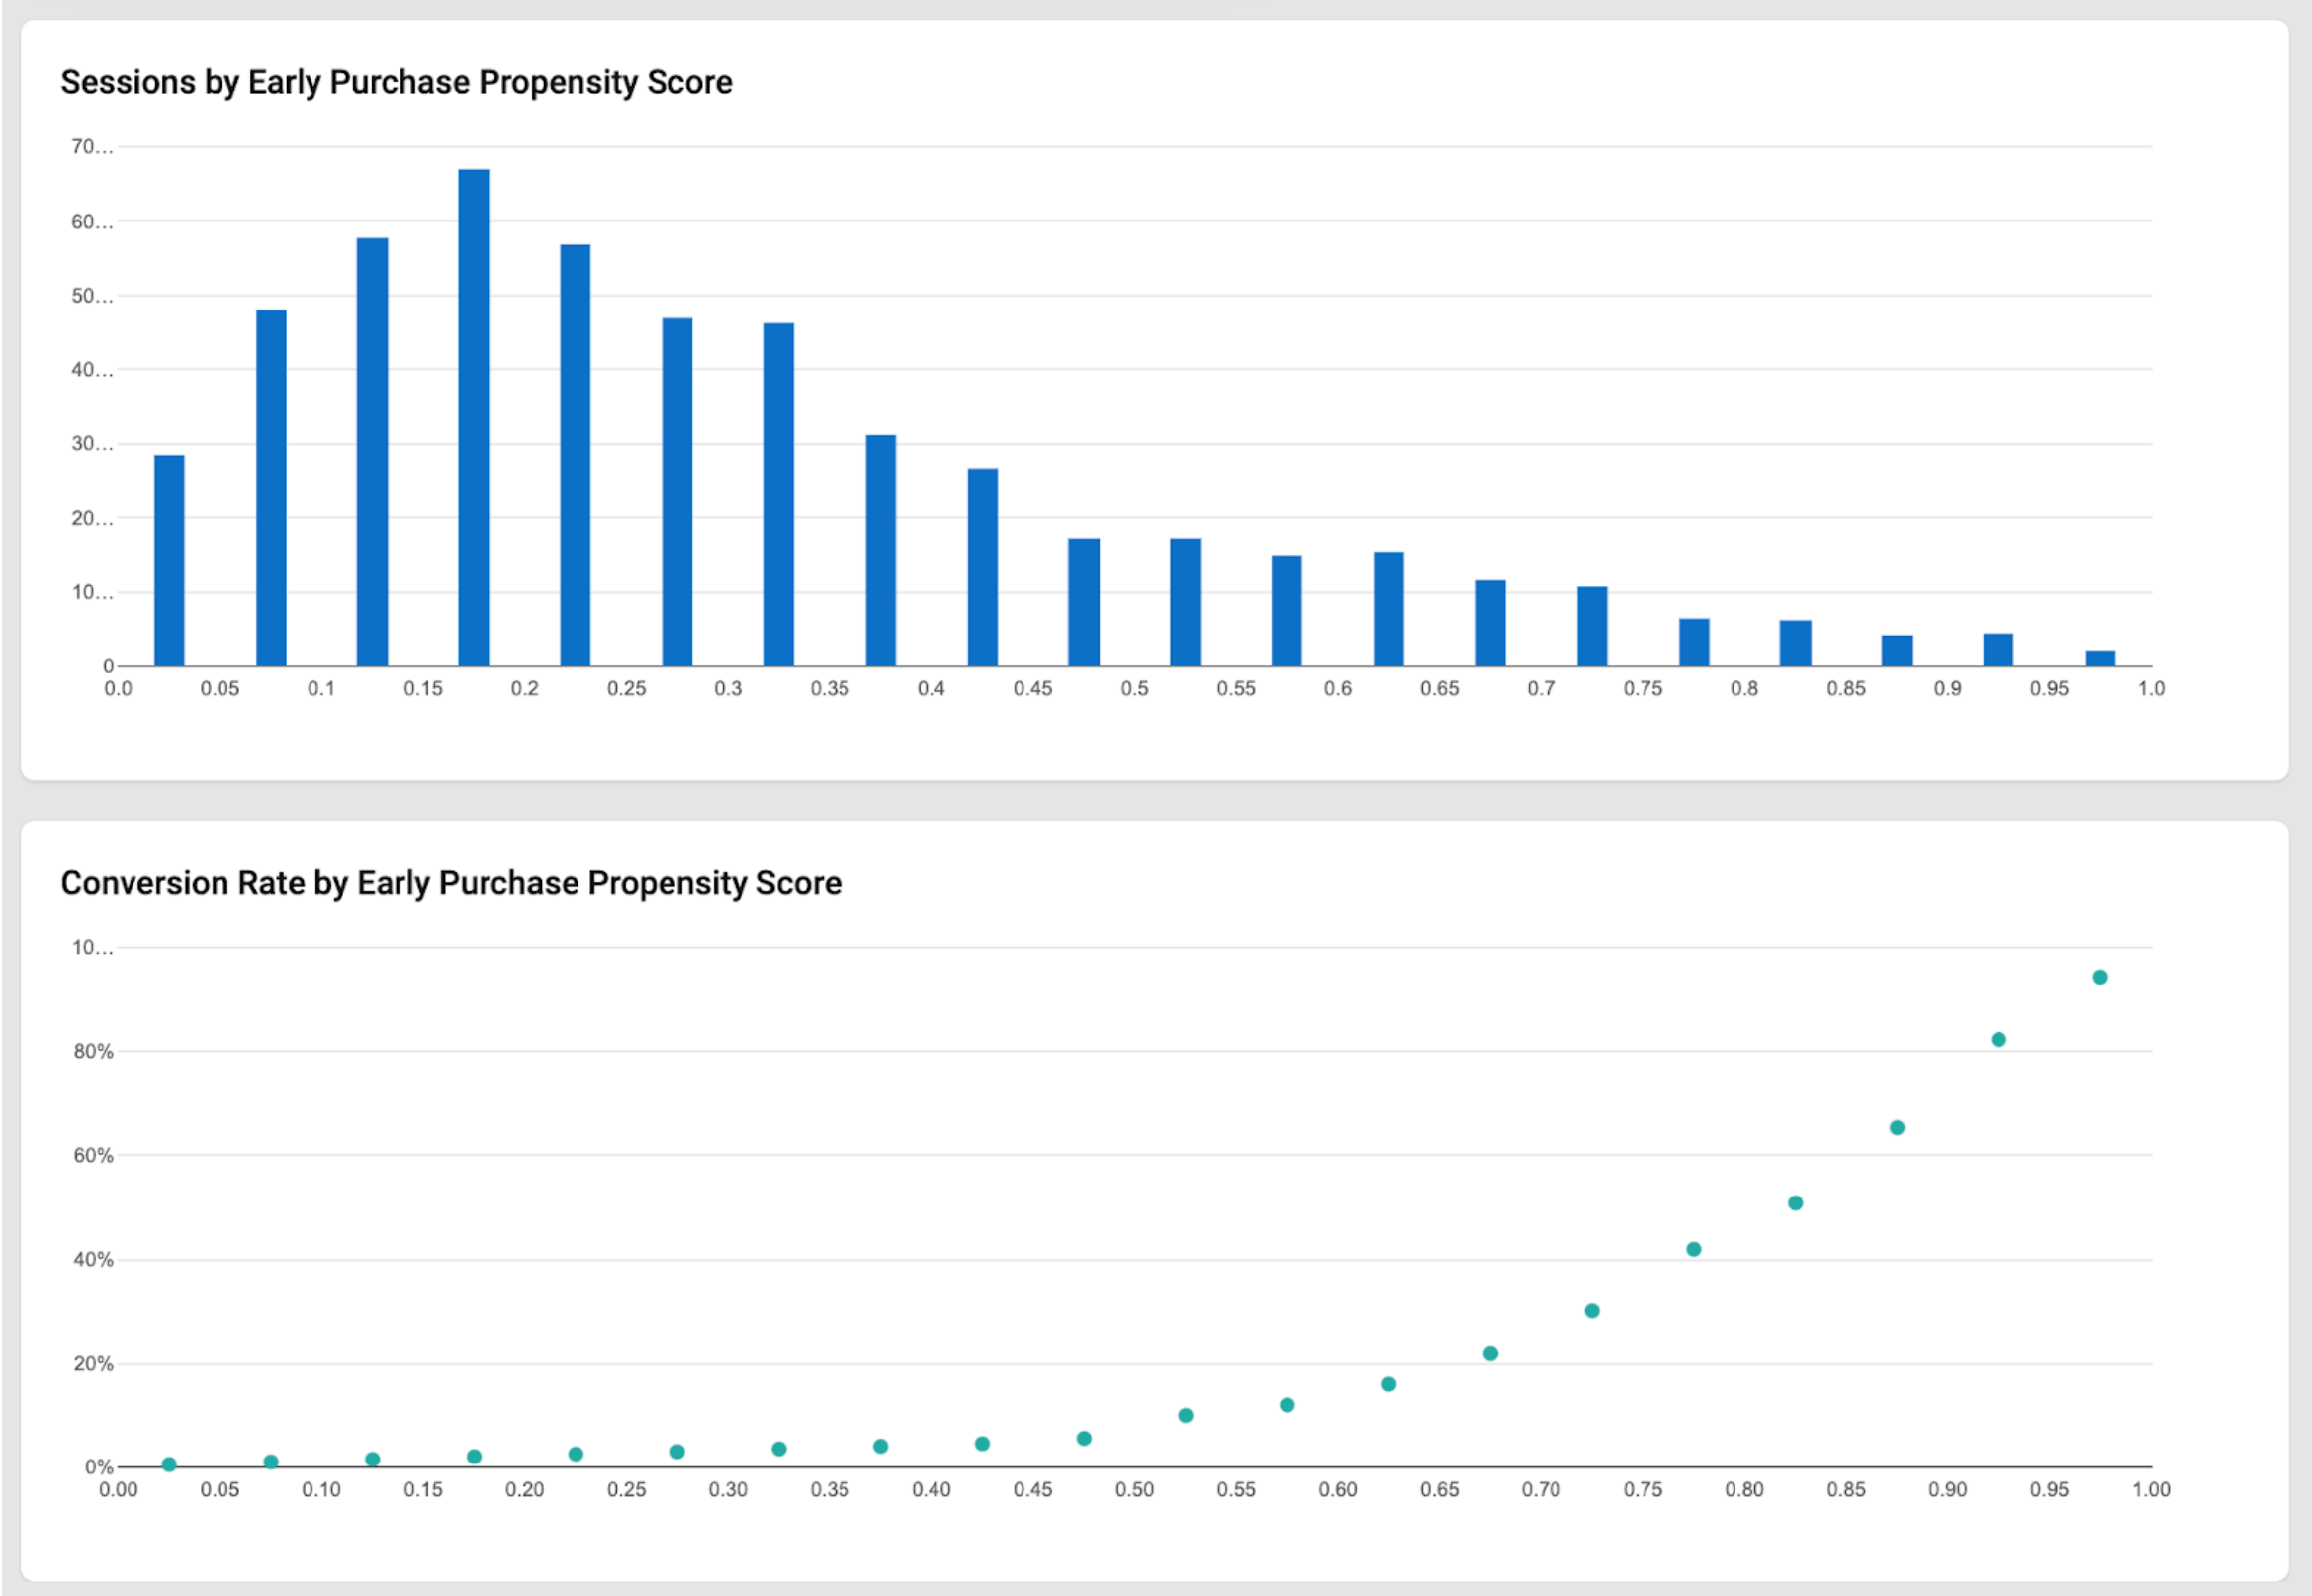2312x1596 pixels.
Task: Click the conversion dot between 0.50 and 0.55
Action: click(1186, 1415)
